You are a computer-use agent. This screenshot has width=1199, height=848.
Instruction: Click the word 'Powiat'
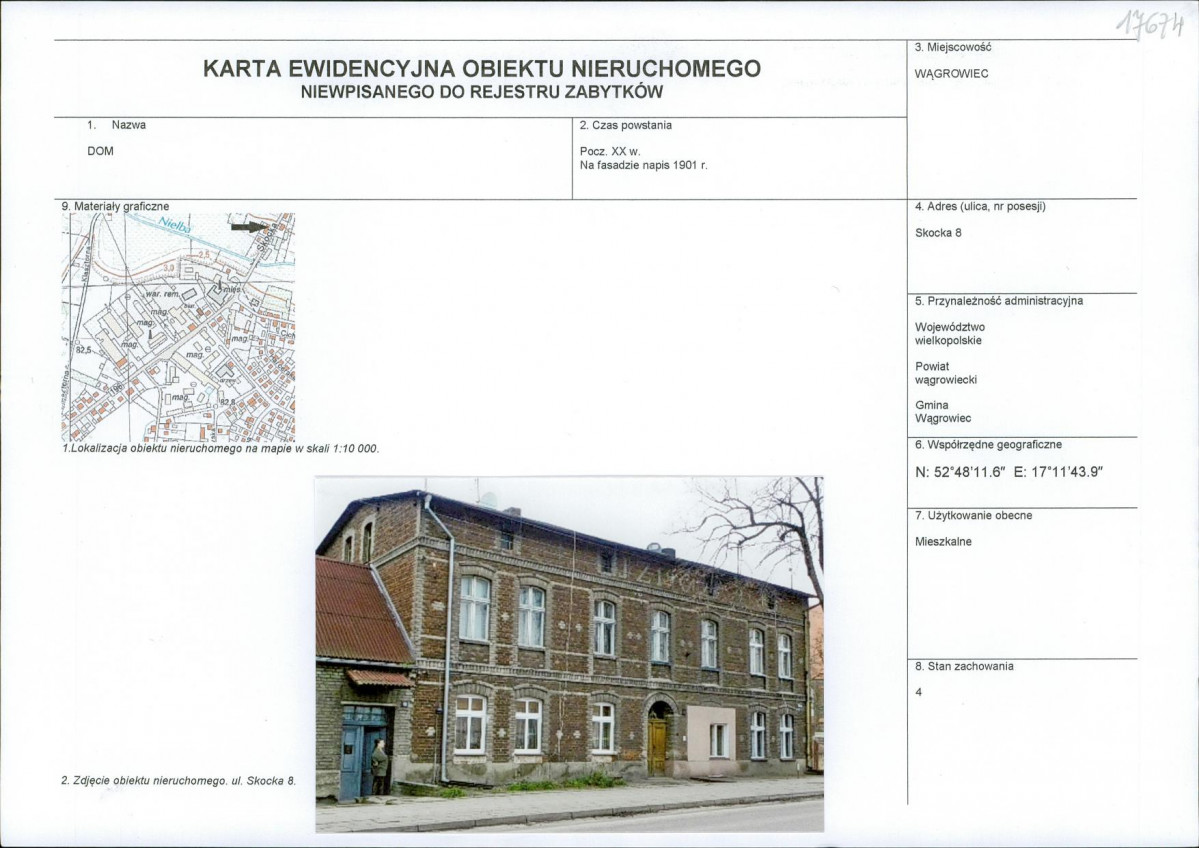coord(931,366)
